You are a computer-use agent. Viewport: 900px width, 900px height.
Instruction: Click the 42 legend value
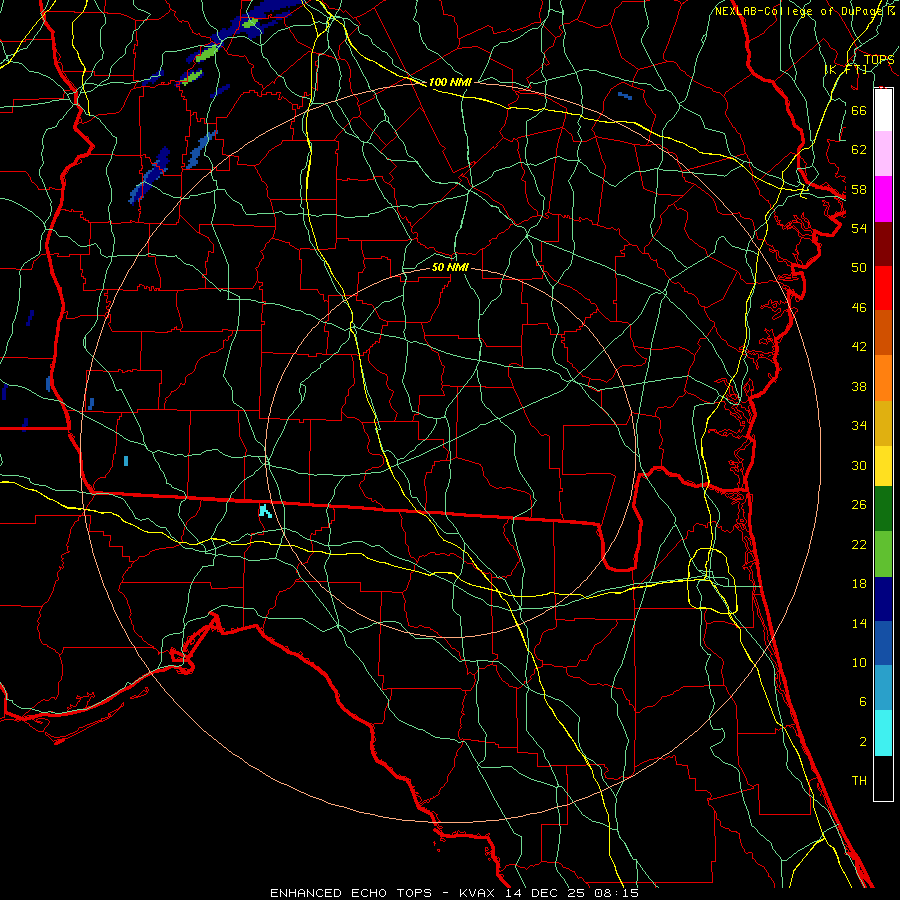point(859,347)
